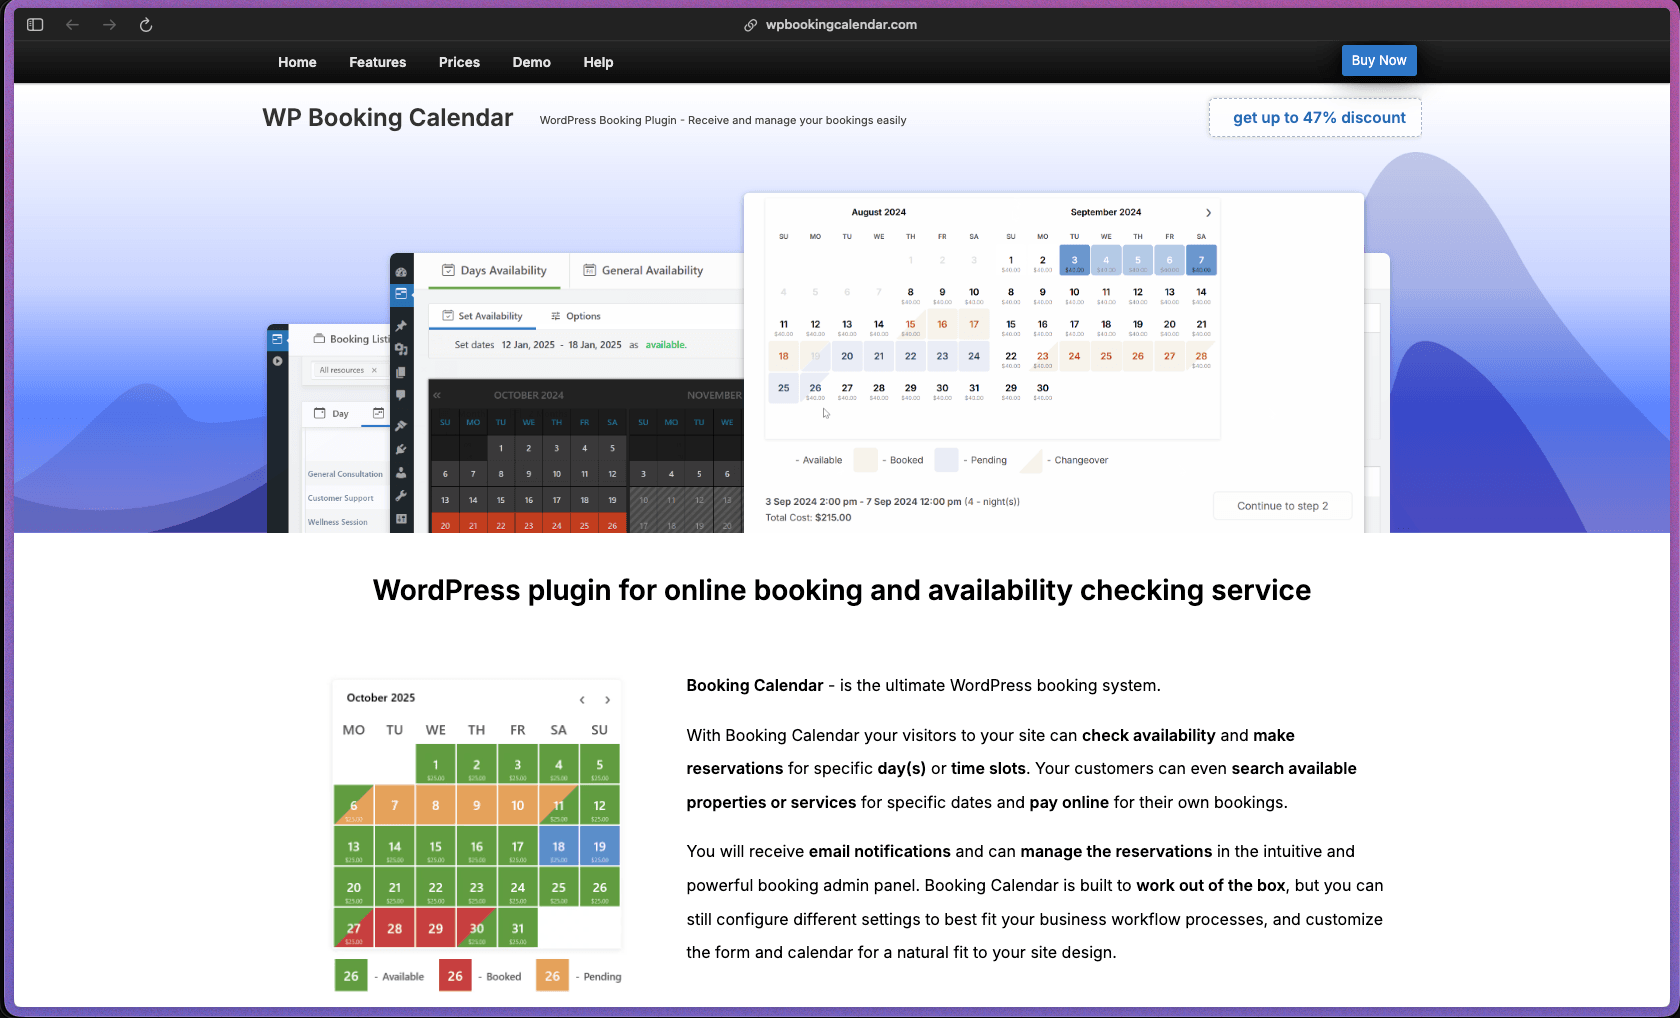1680x1018 pixels.
Task: Click October 1 in the green calendar
Action: point(435,764)
